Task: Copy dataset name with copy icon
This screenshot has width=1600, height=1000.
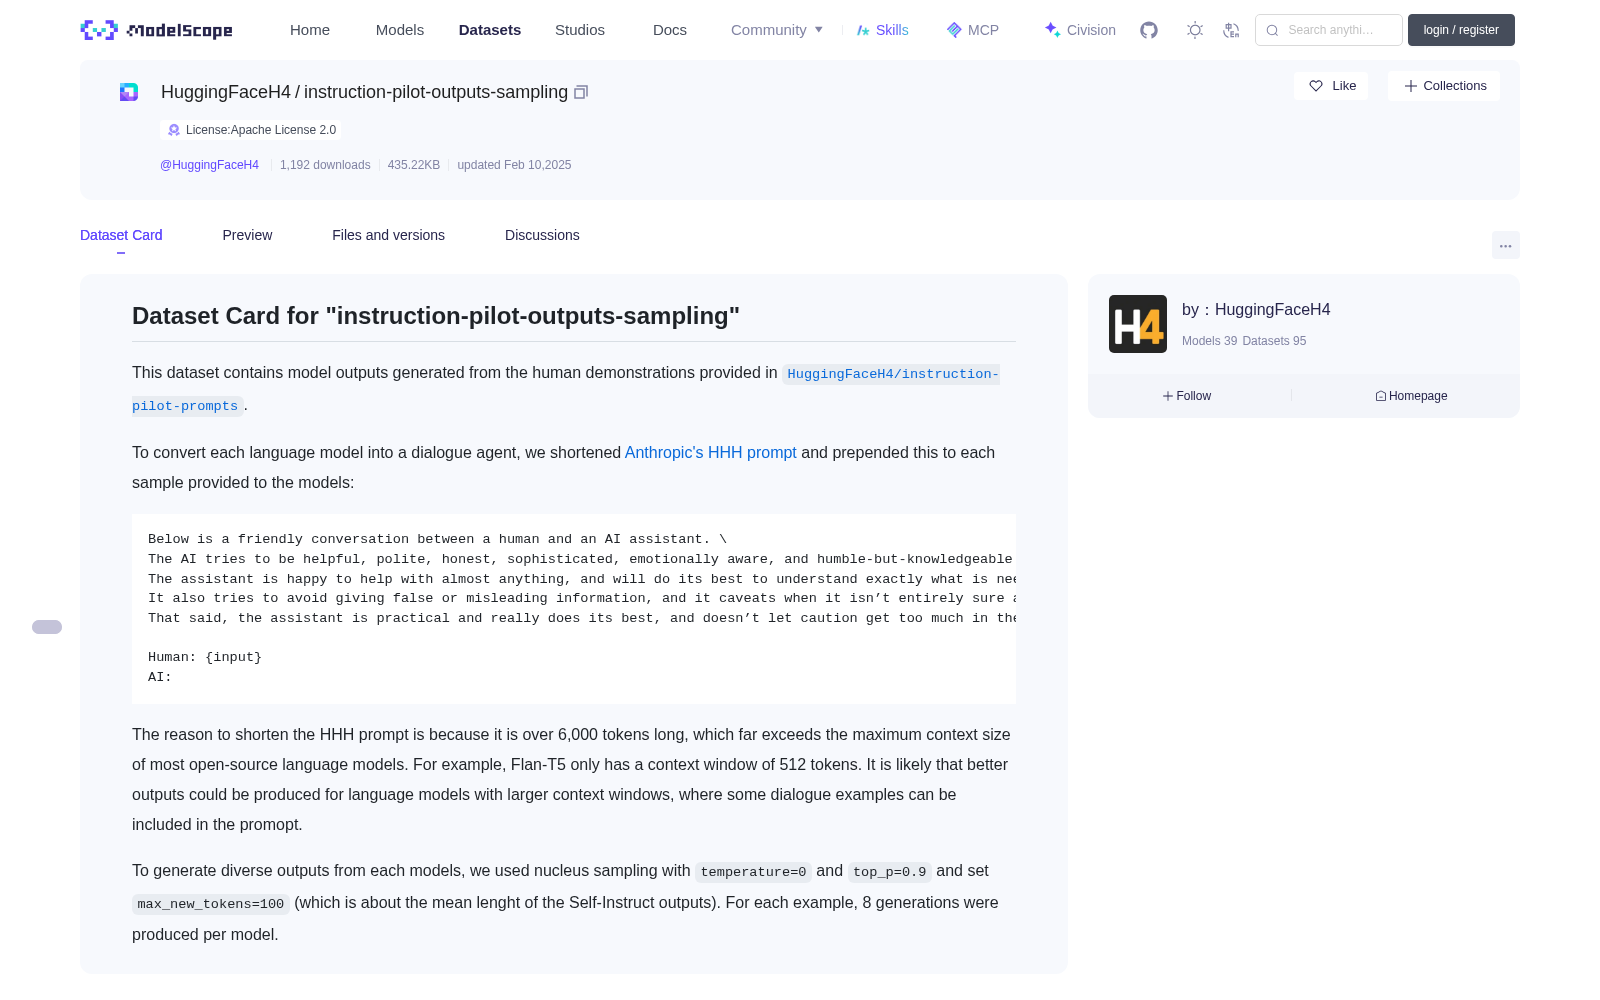Action: point(581,92)
